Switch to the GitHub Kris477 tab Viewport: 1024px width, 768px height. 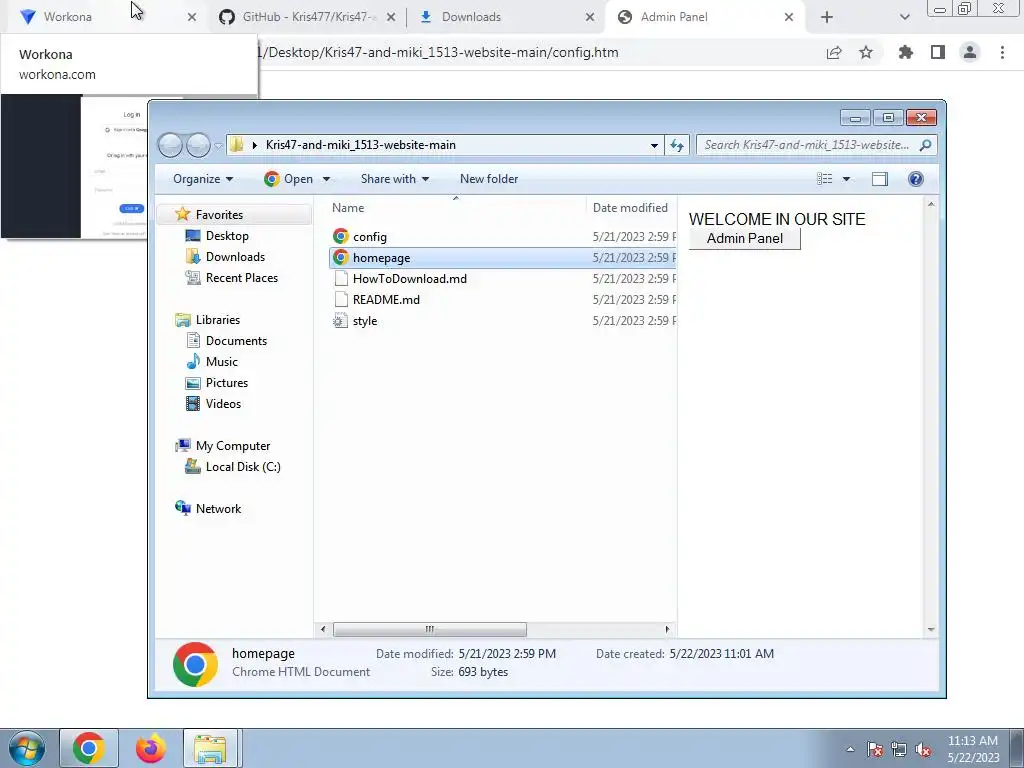point(306,17)
